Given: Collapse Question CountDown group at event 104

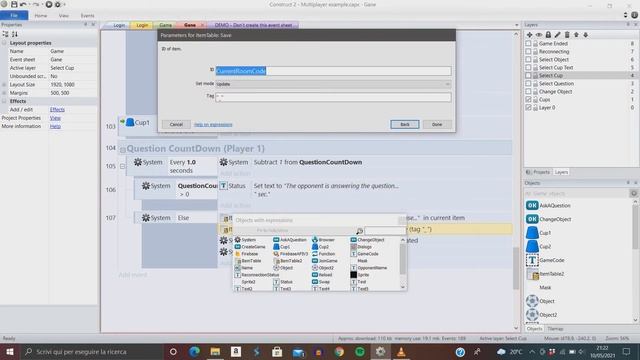Looking at the screenshot, I should click(122, 150).
